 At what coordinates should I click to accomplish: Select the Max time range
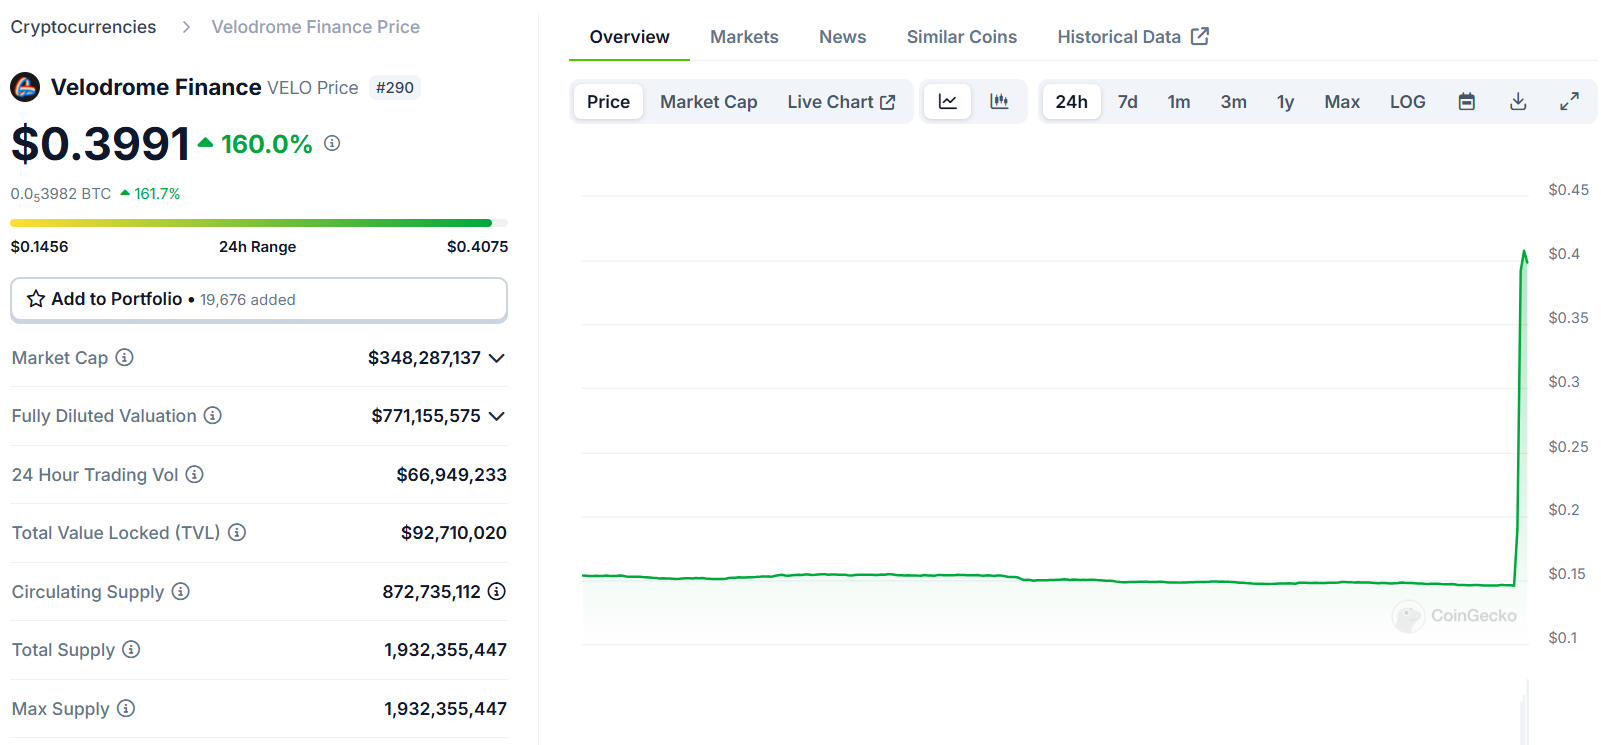(1342, 101)
